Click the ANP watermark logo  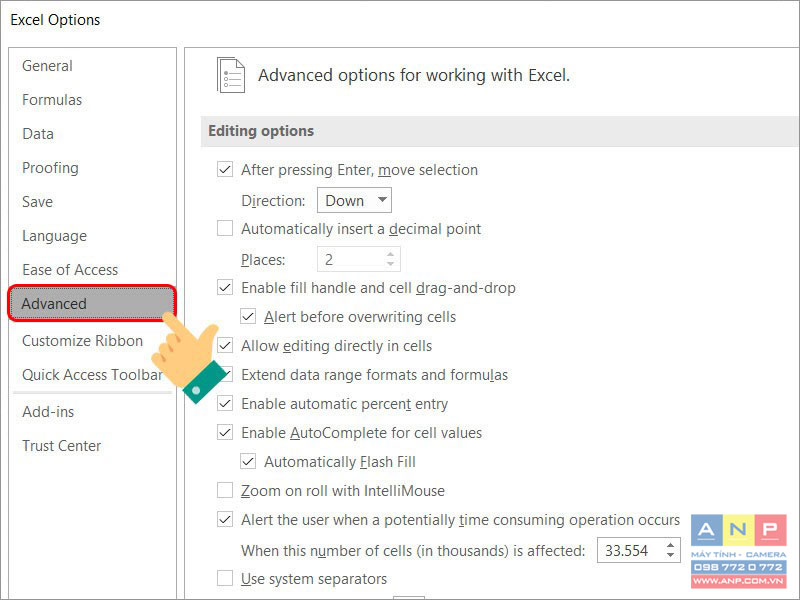pyautogui.click(x=739, y=551)
